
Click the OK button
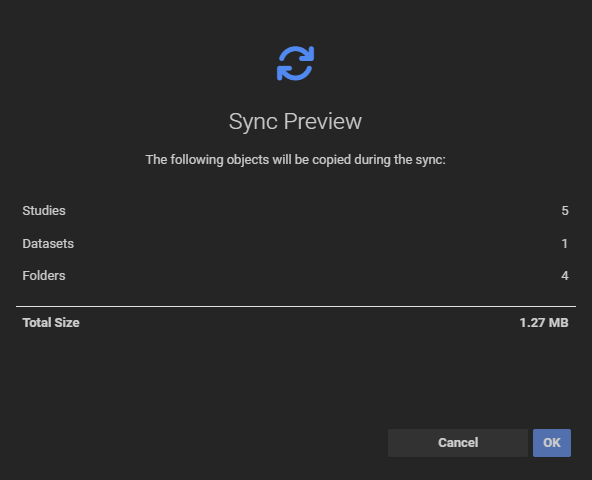552,443
